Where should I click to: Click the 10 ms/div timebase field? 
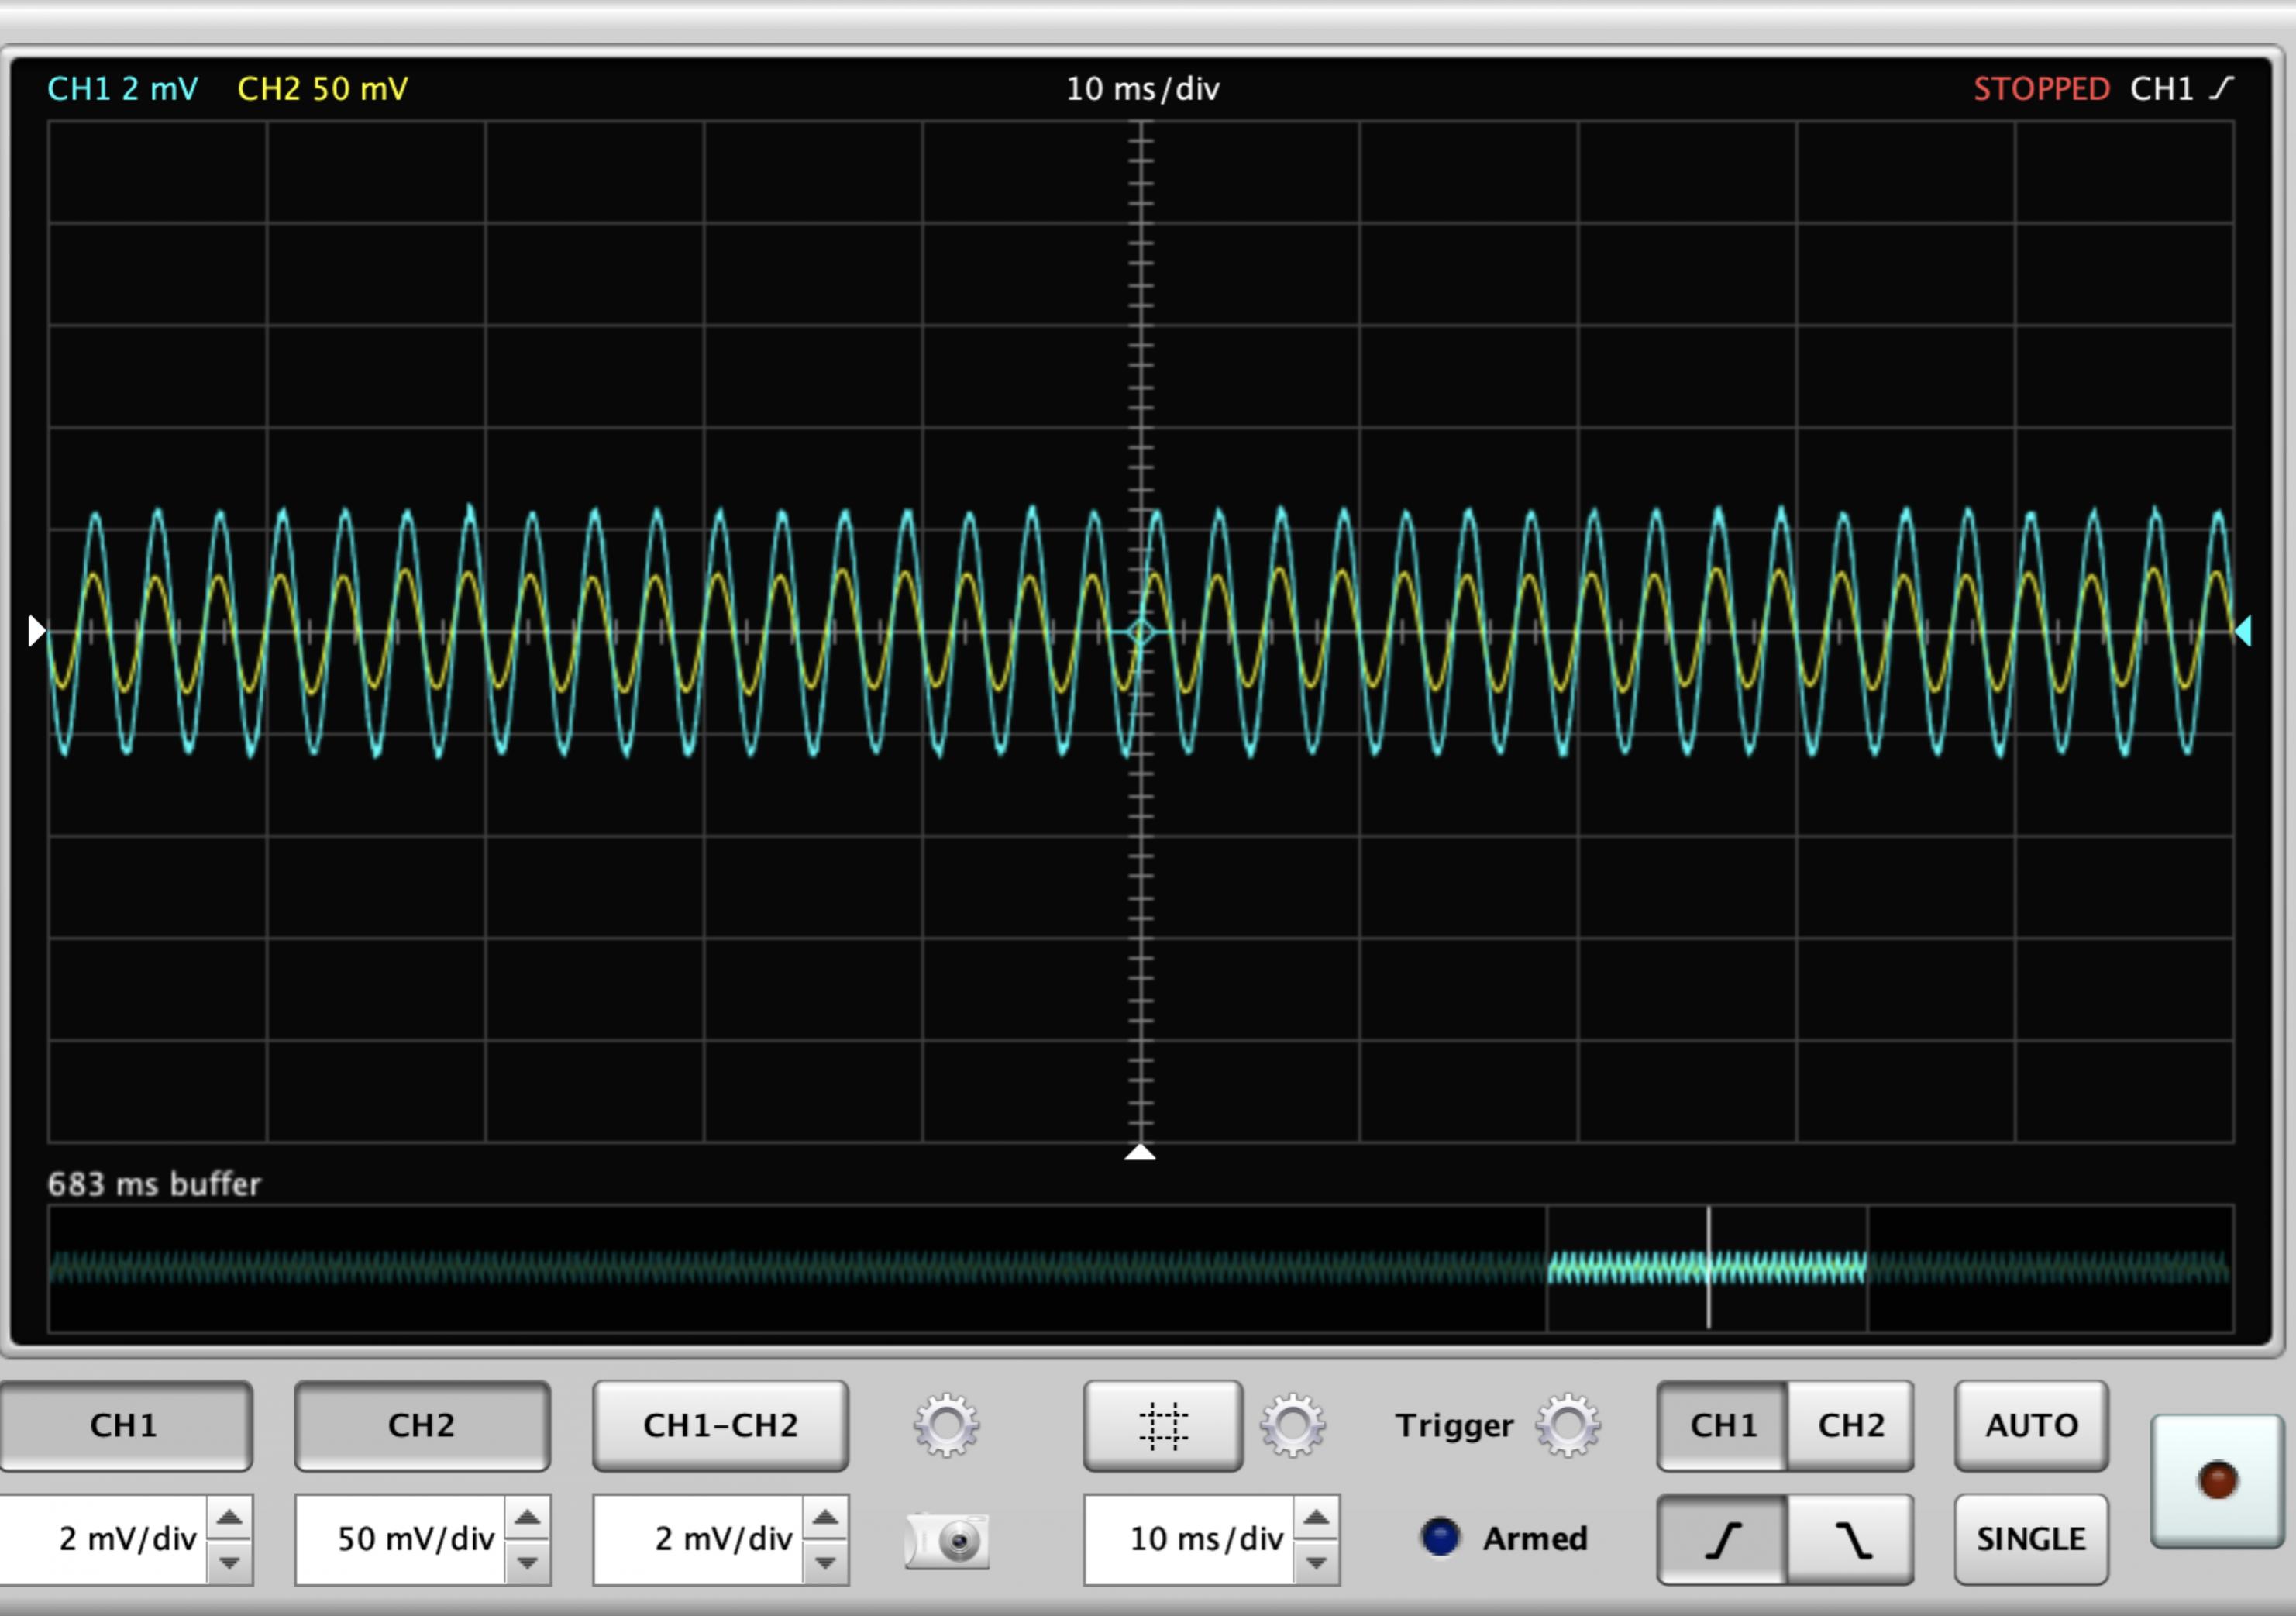(x=1190, y=1540)
